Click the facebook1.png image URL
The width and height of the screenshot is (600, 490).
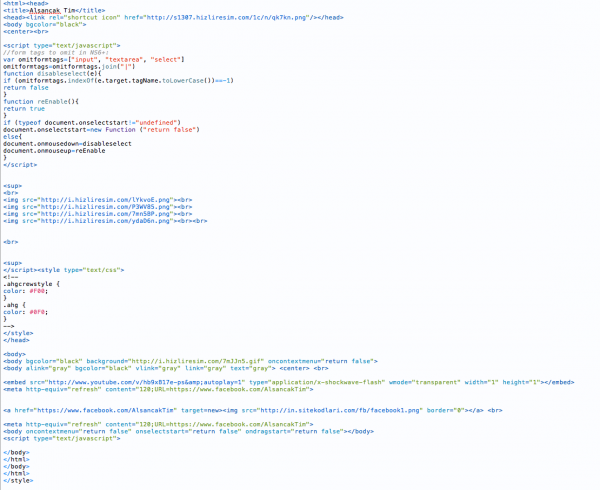click(341, 410)
